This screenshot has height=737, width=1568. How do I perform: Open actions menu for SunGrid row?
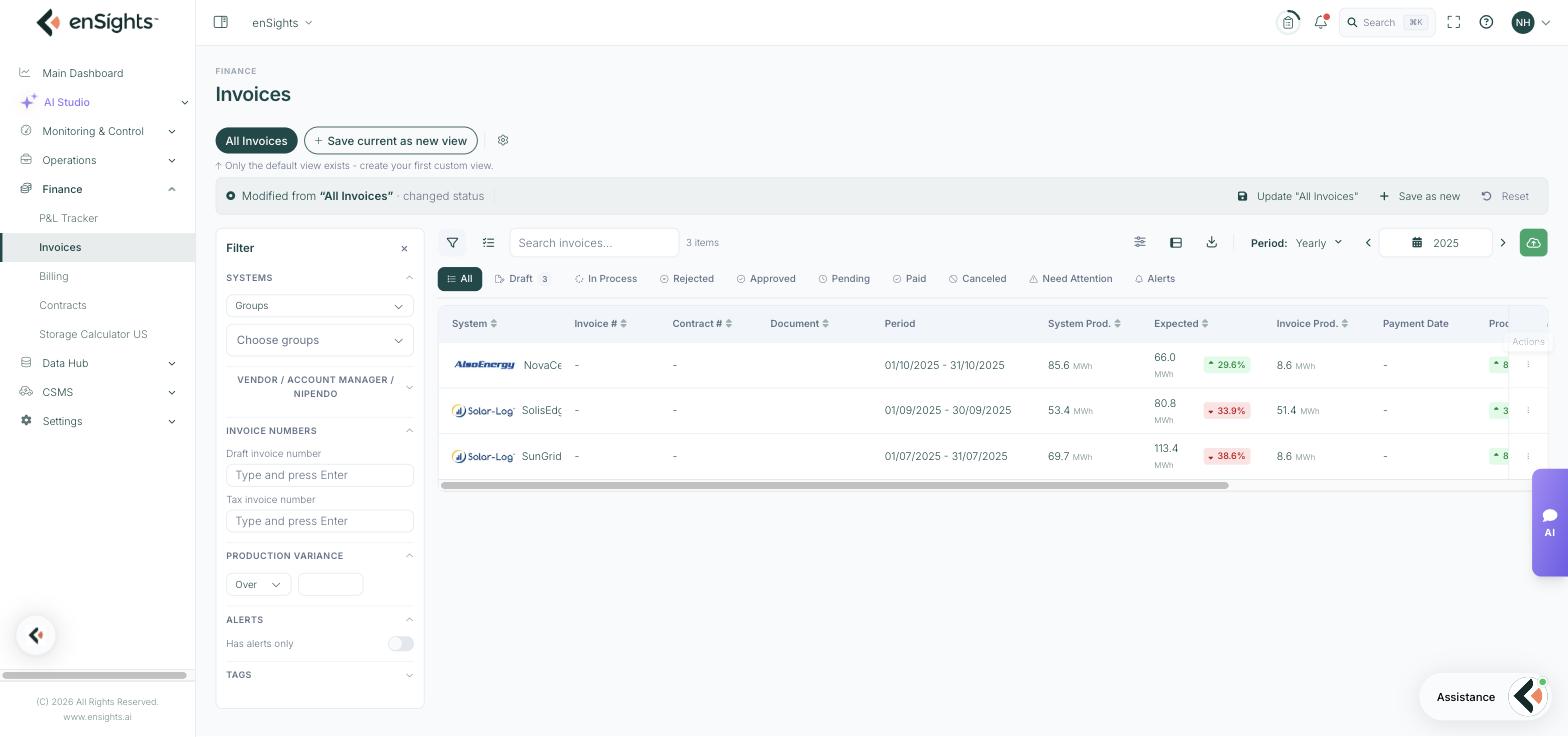click(1528, 456)
